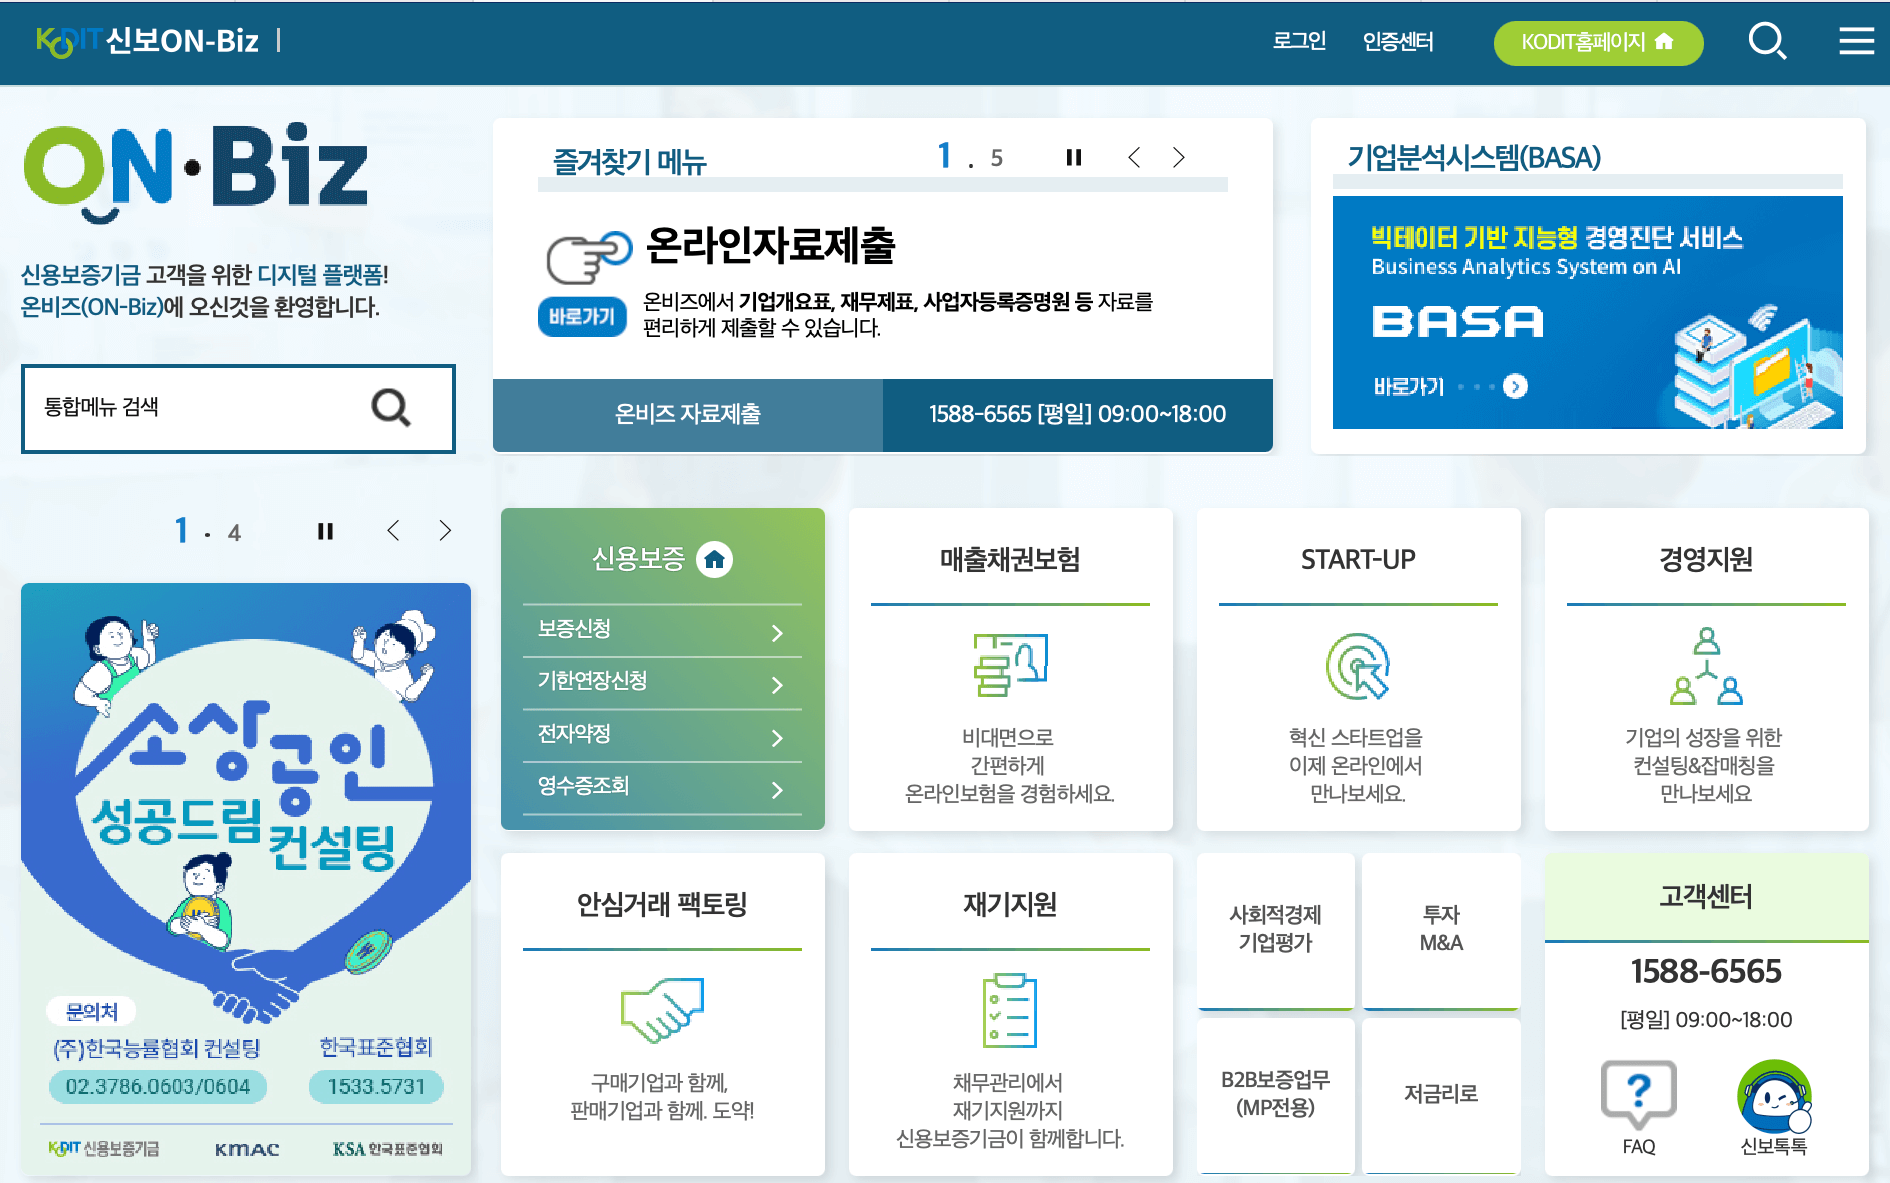
Task: Click the KODIT 신보ON-Biz logo
Action: pos(147,41)
